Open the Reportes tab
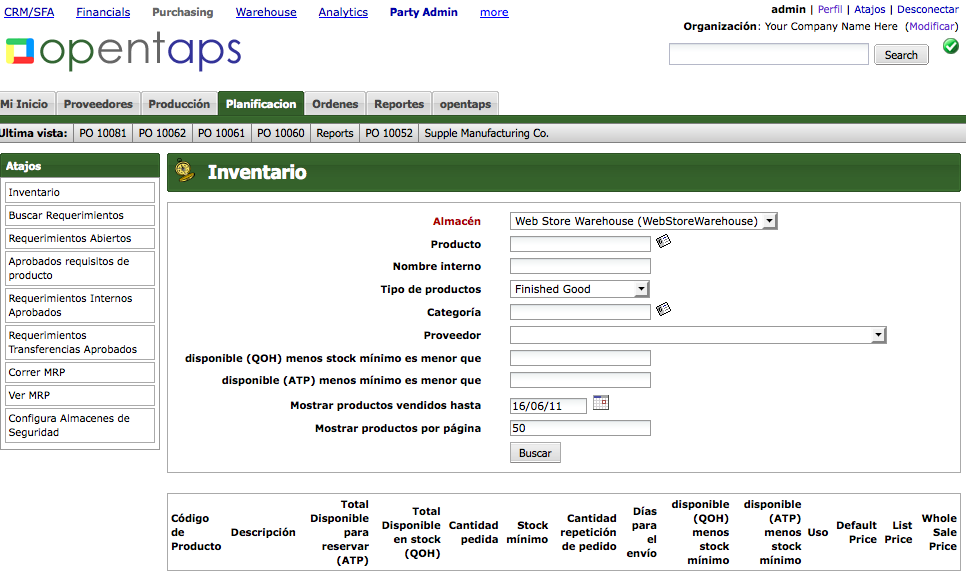 [399, 104]
